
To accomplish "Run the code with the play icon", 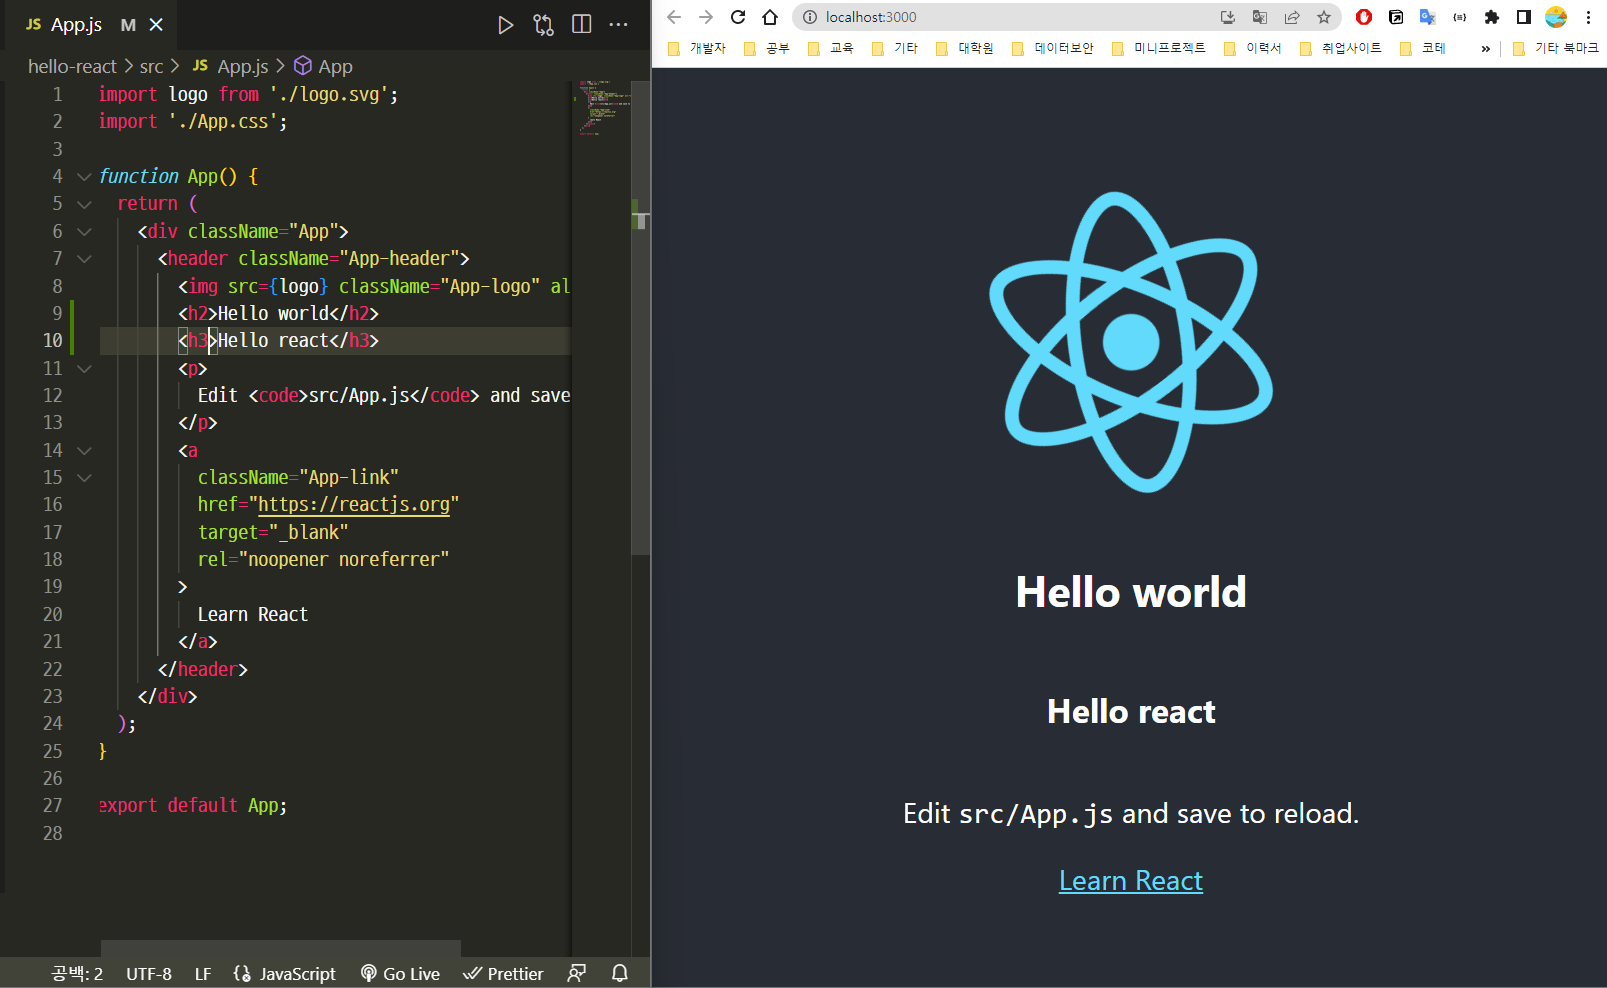I will click(x=505, y=25).
